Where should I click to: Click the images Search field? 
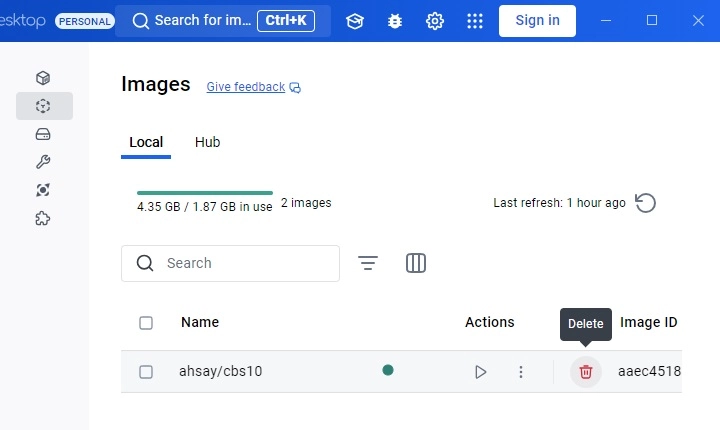[231, 263]
